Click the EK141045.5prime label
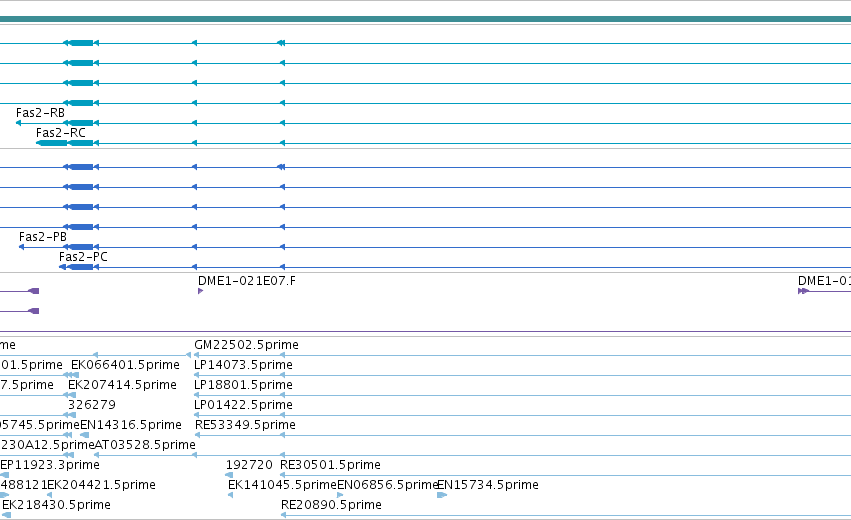 283,485
